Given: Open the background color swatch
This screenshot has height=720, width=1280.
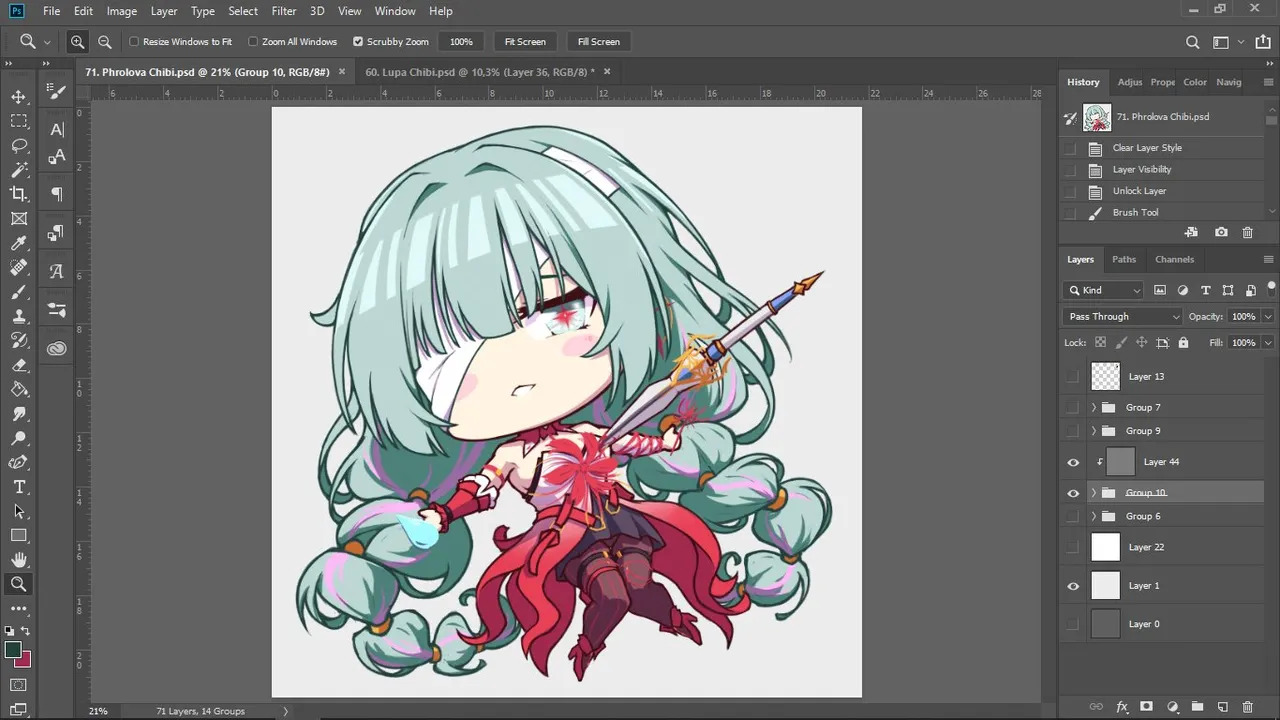Looking at the screenshot, I should coord(24,661).
